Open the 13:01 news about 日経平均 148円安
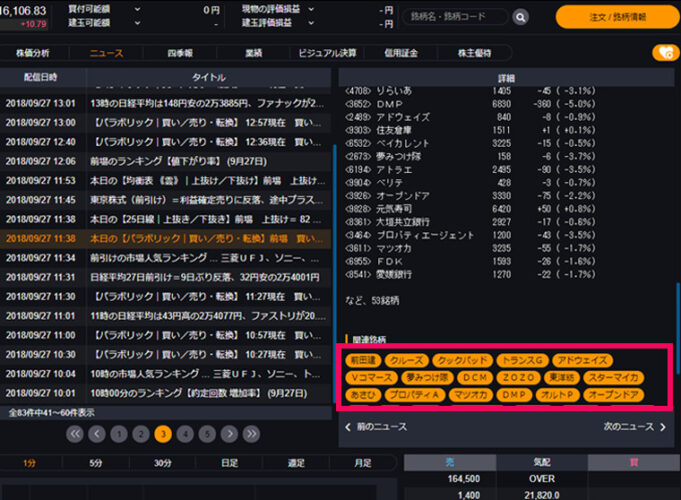681x500 pixels. pos(165,103)
